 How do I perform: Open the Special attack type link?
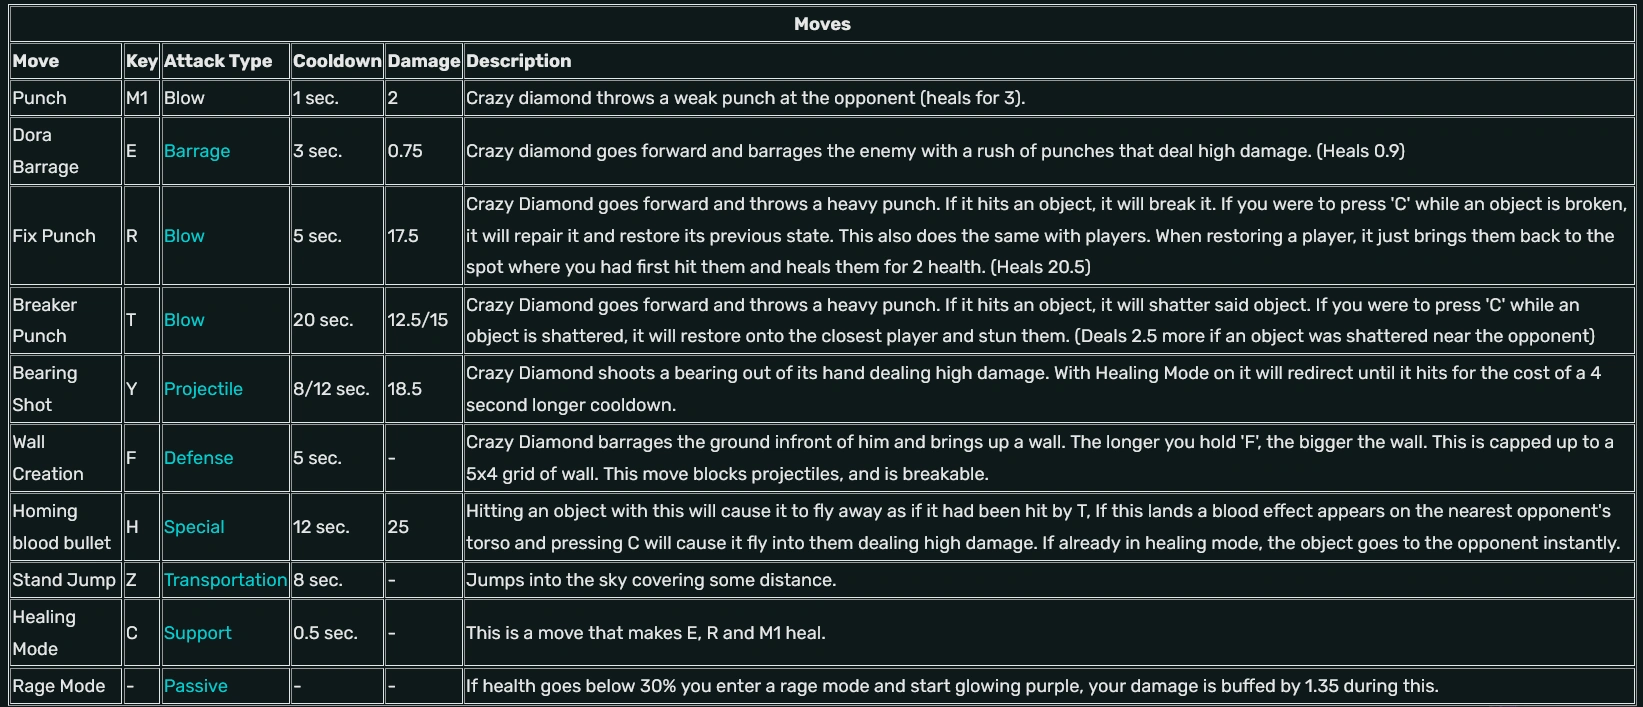pos(194,527)
